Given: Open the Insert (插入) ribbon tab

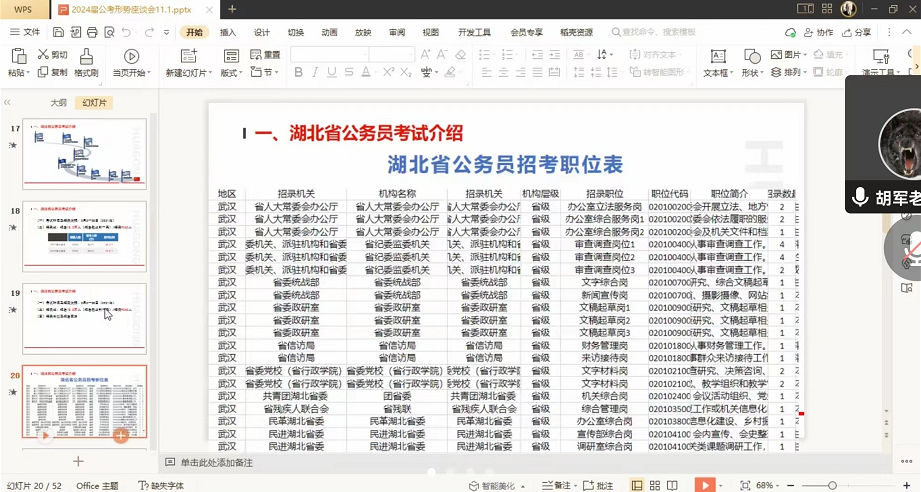Looking at the screenshot, I should [228, 32].
